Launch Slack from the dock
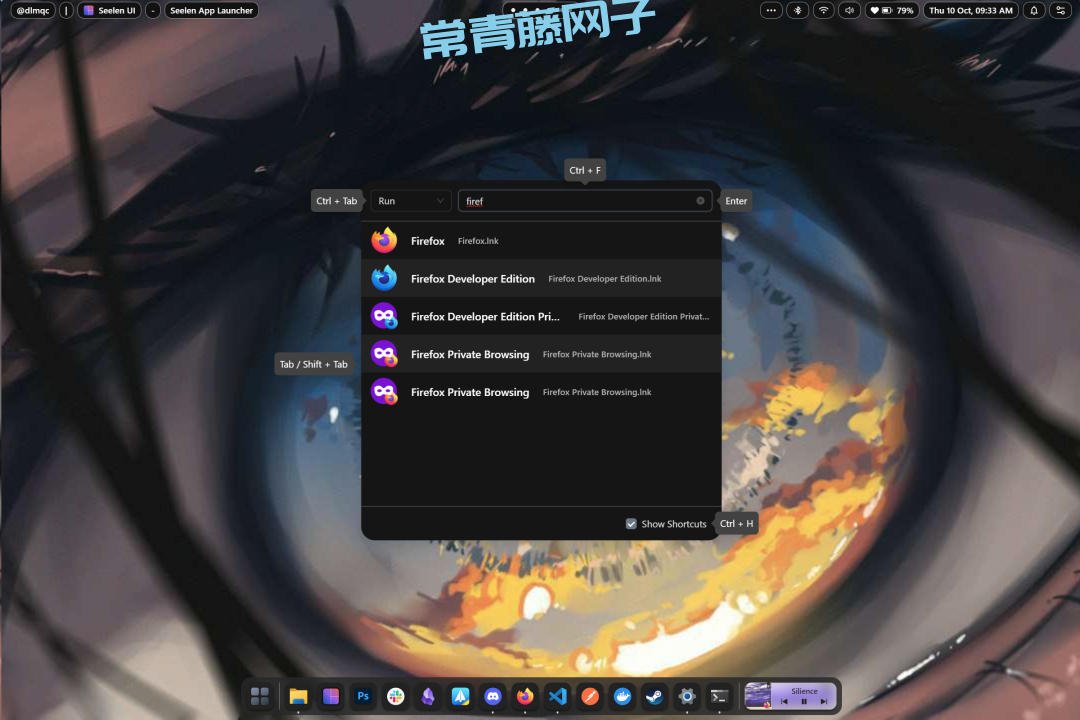The width and height of the screenshot is (1080, 720). [396, 696]
